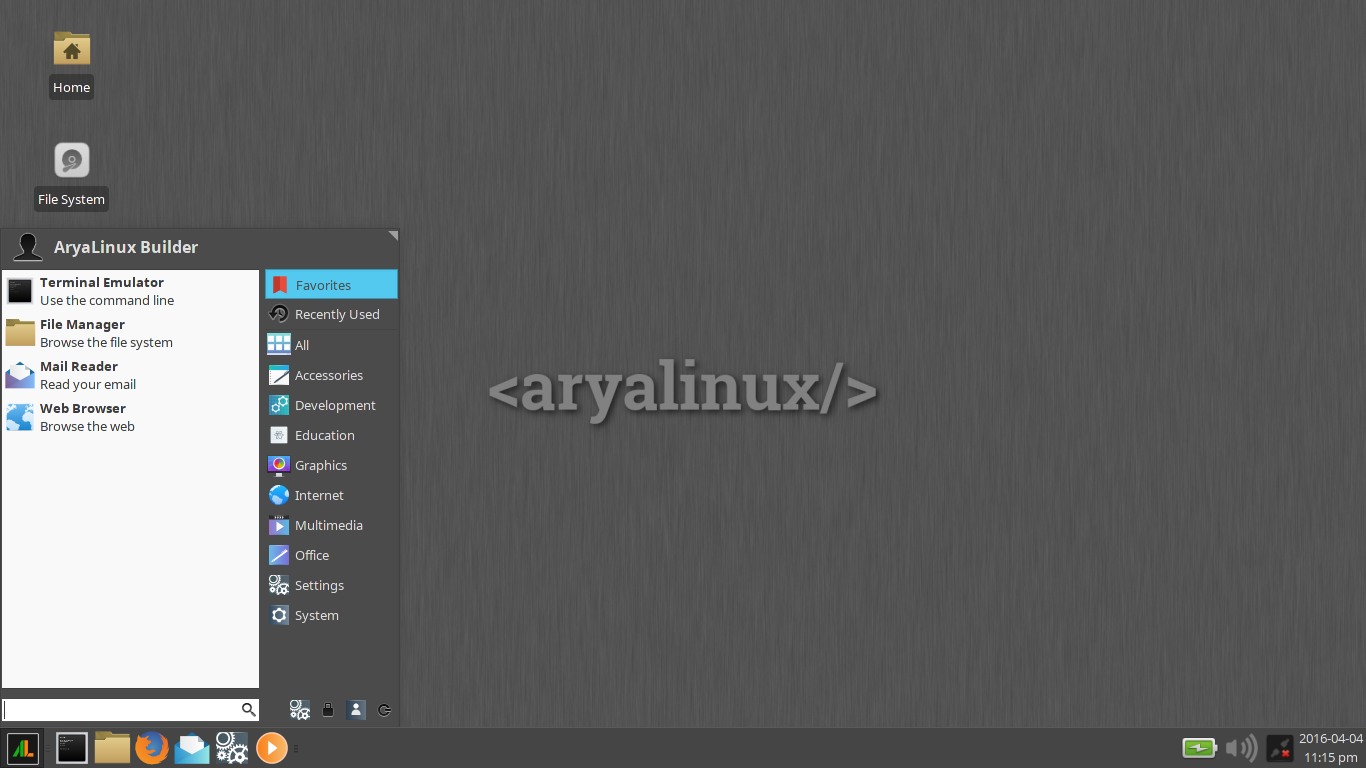Open mail envelope launcher on panel

[191, 748]
